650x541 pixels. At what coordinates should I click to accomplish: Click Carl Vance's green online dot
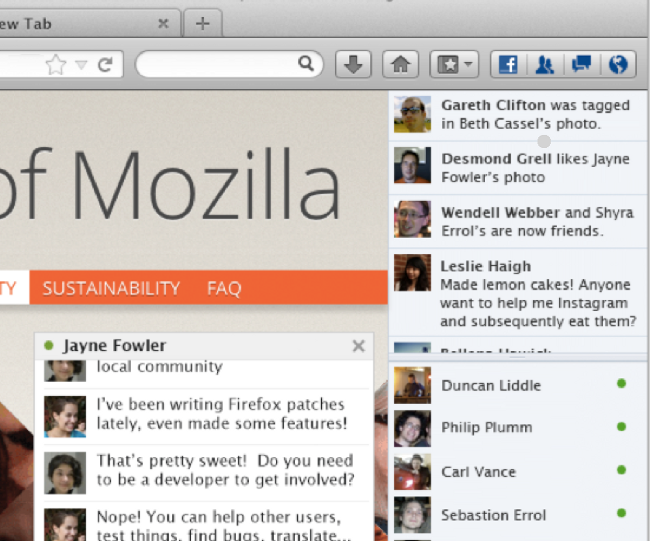click(621, 470)
